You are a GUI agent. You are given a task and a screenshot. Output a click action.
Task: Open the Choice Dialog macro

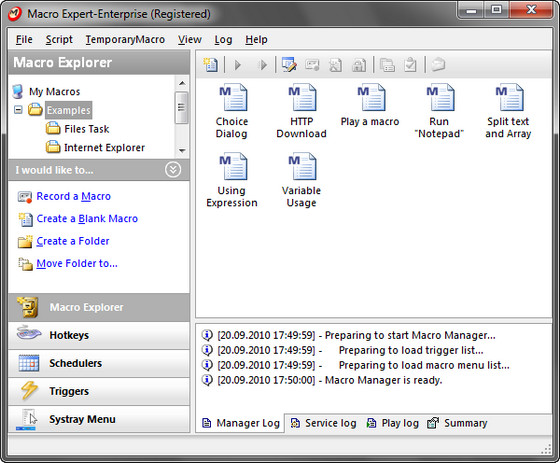tap(232, 111)
